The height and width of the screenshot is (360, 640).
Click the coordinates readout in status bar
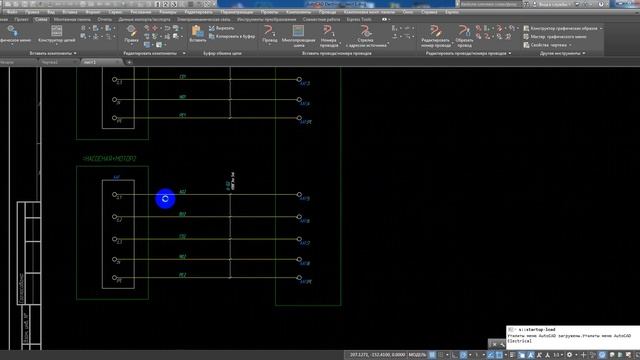tap(377, 355)
